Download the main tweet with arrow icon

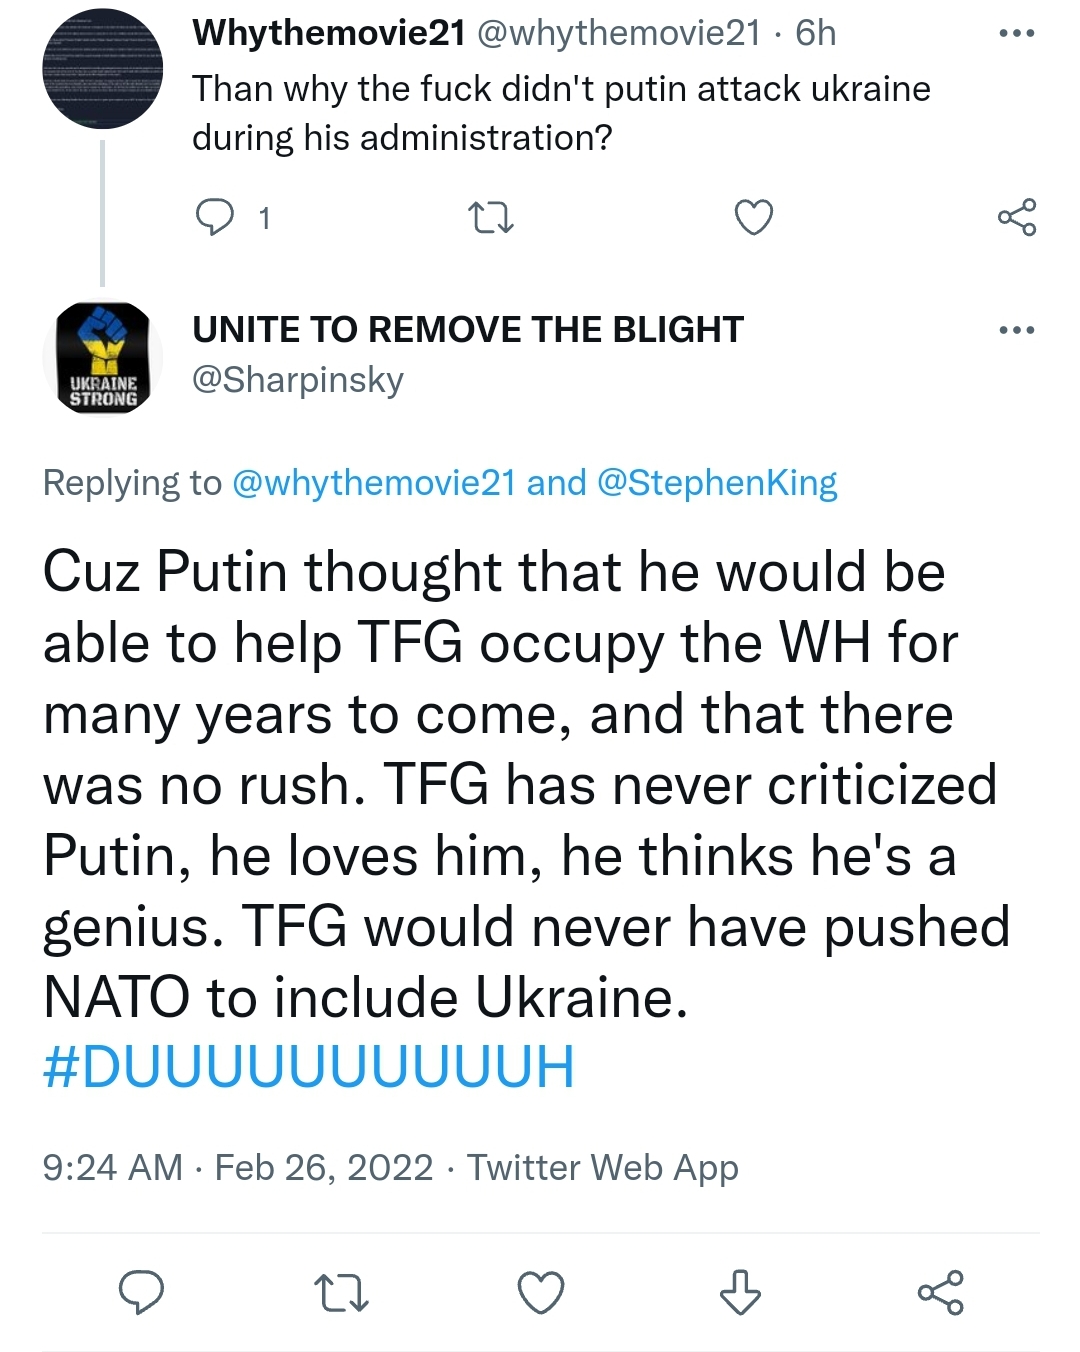click(x=740, y=1292)
